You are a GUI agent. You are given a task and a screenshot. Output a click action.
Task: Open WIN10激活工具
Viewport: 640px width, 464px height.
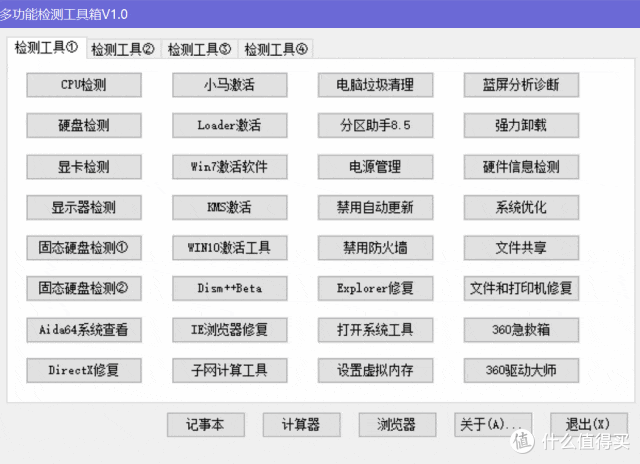pos(230,248)
